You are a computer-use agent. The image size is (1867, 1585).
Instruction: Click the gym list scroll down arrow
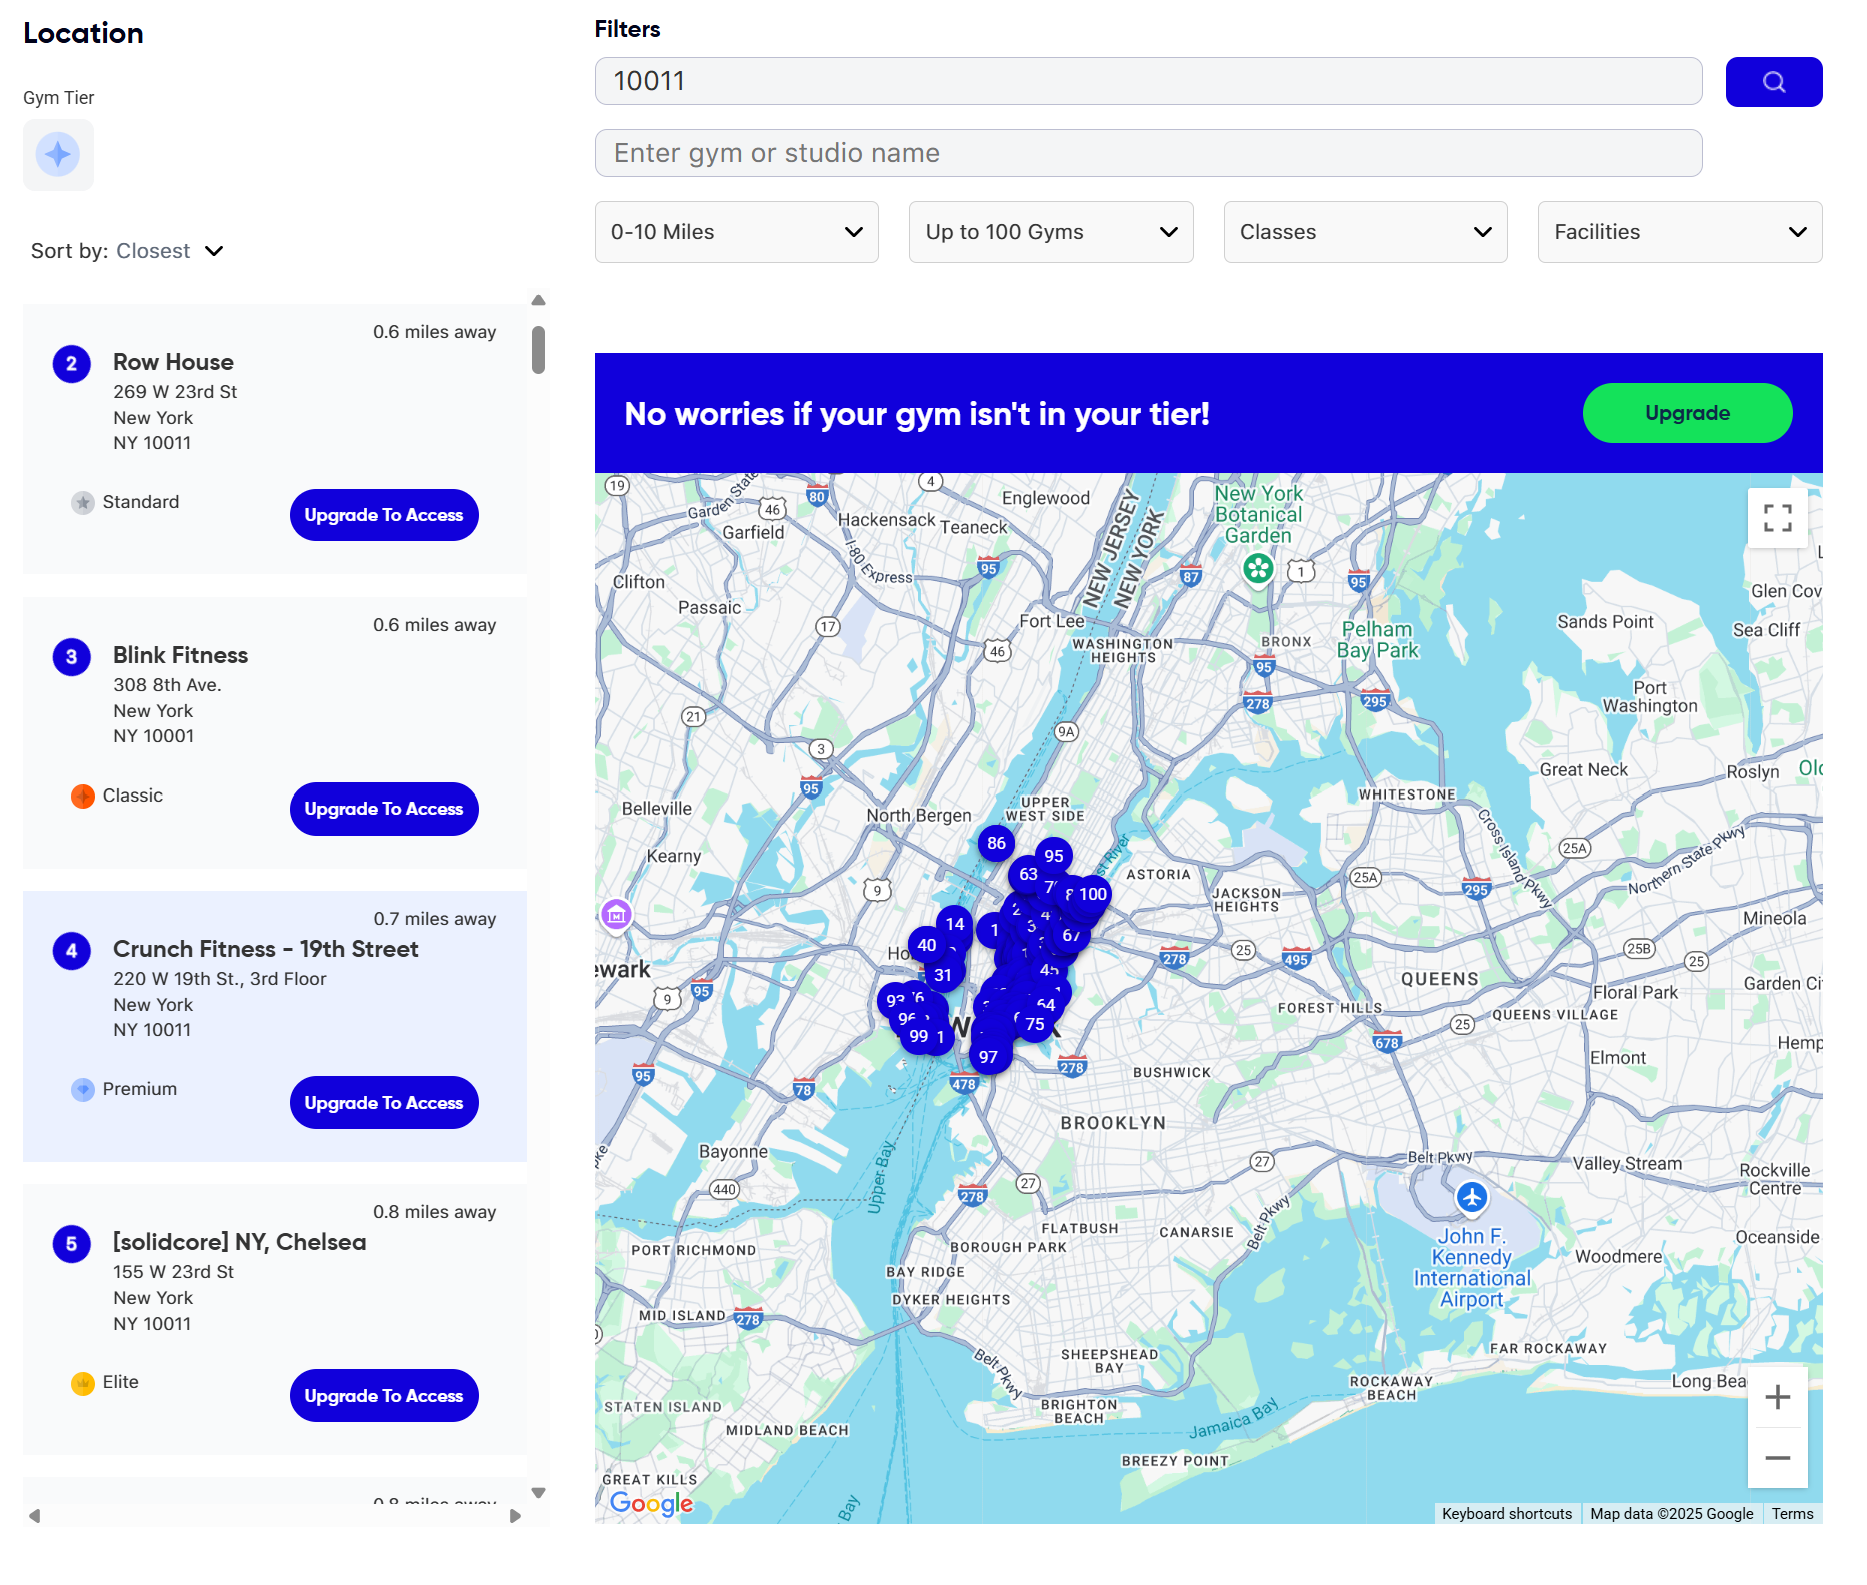pyautogui.click(x=538, y=1493)
